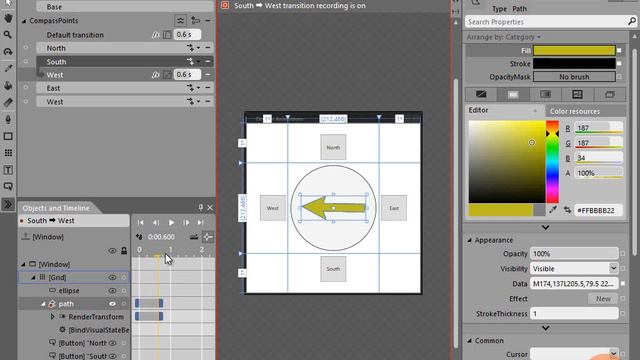Select the Button control tool
Image resolution: width=640 pixels, height=360 pixels.
click(8, 187)
